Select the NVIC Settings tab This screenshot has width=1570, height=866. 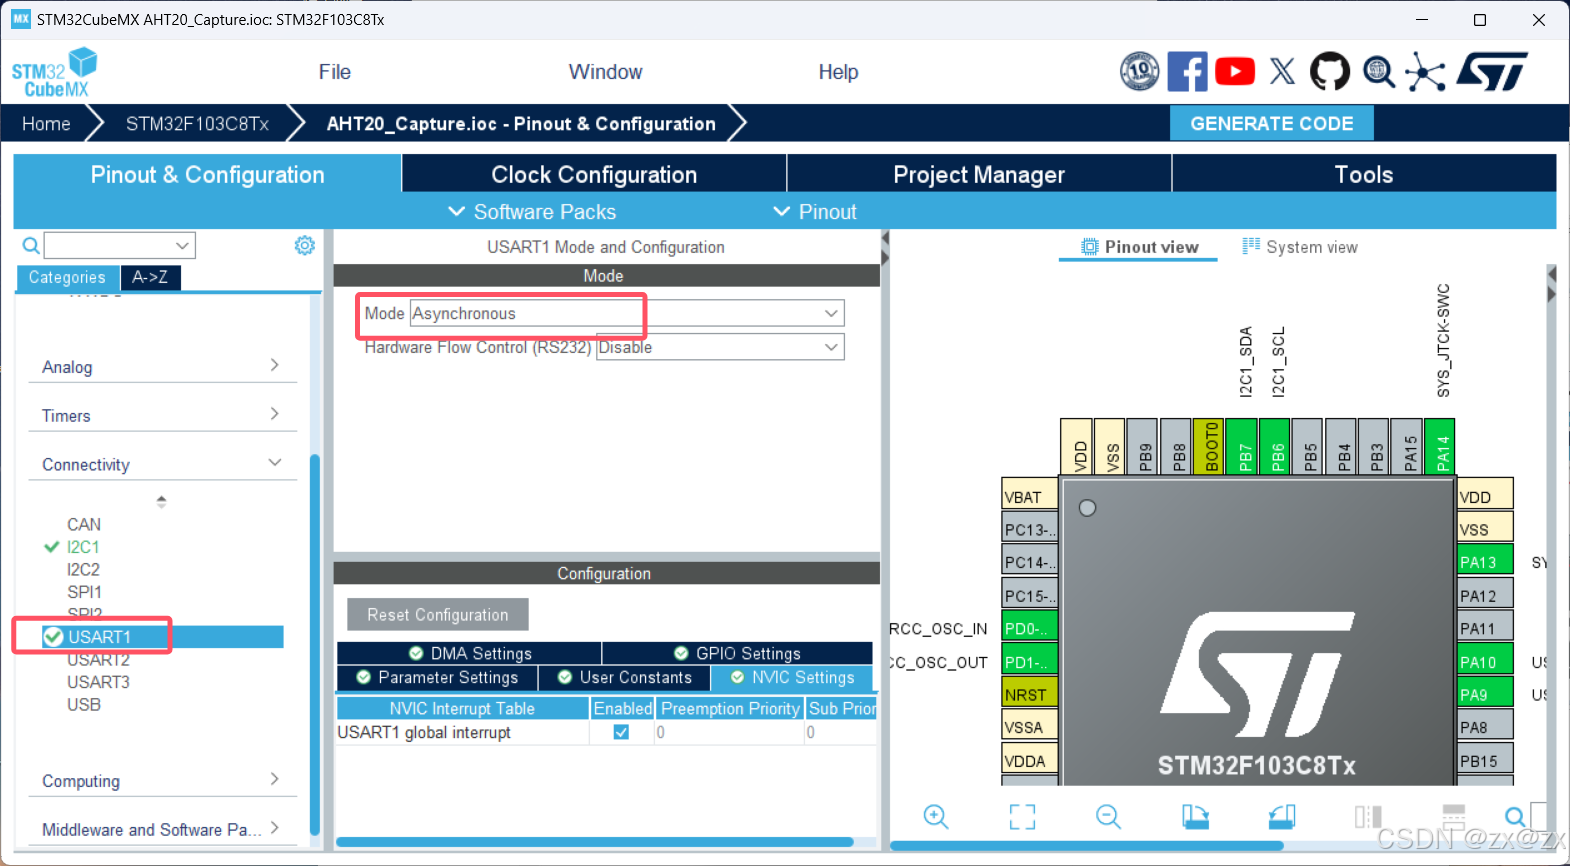click(792, 678)
